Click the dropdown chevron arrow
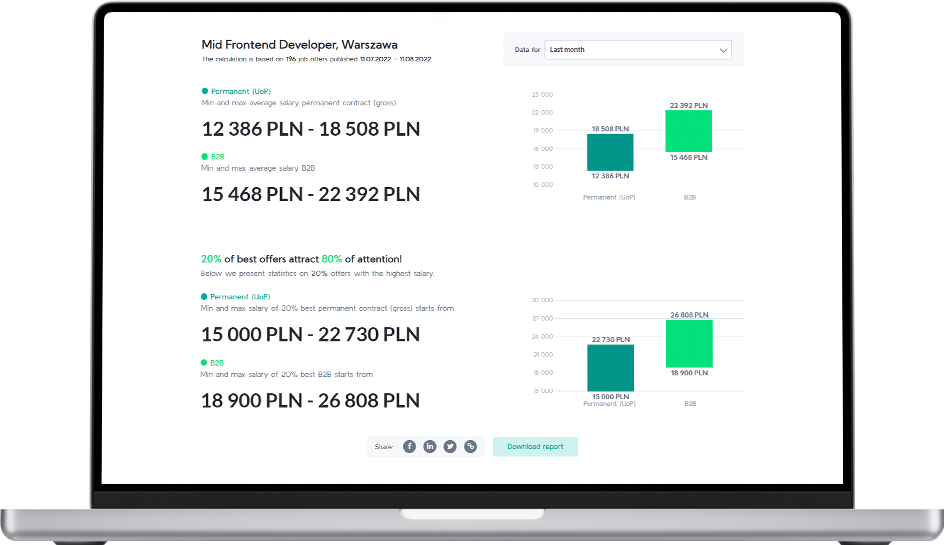 tap(723, 50)
